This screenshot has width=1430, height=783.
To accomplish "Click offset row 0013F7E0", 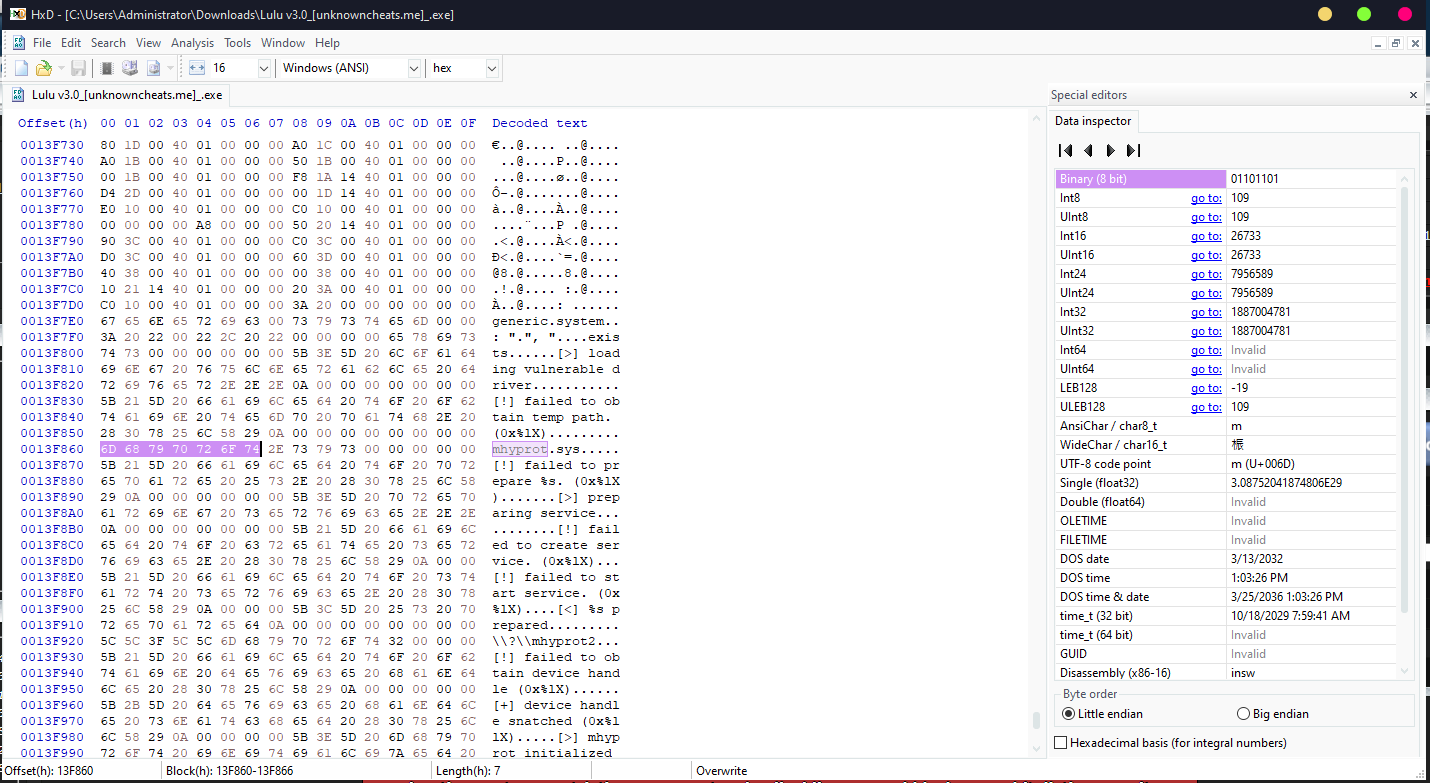I will (52, 321).
